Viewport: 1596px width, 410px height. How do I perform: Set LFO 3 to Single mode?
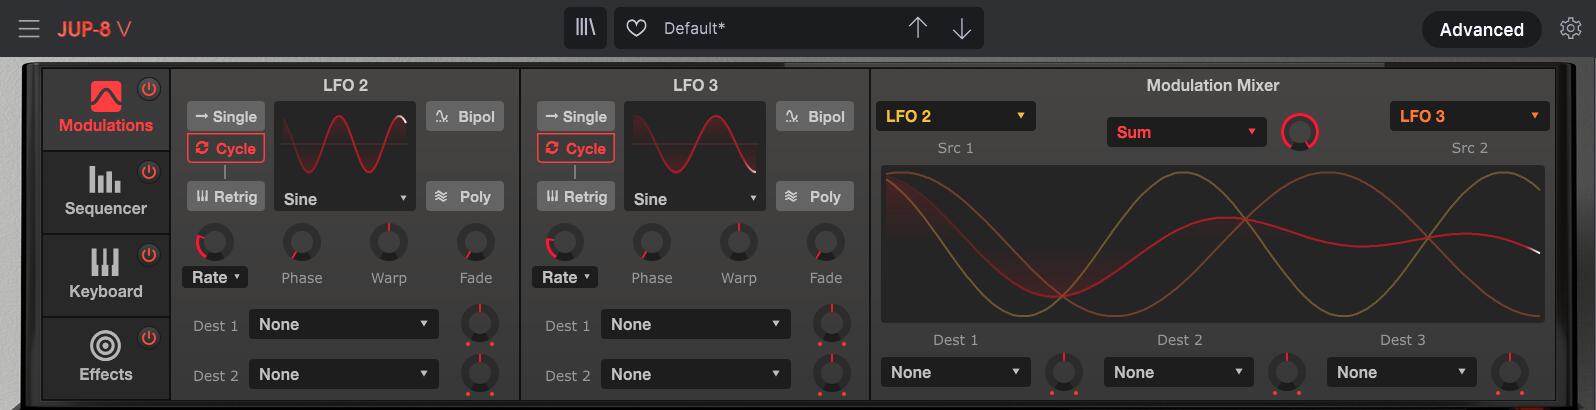(x=575, y=116)
